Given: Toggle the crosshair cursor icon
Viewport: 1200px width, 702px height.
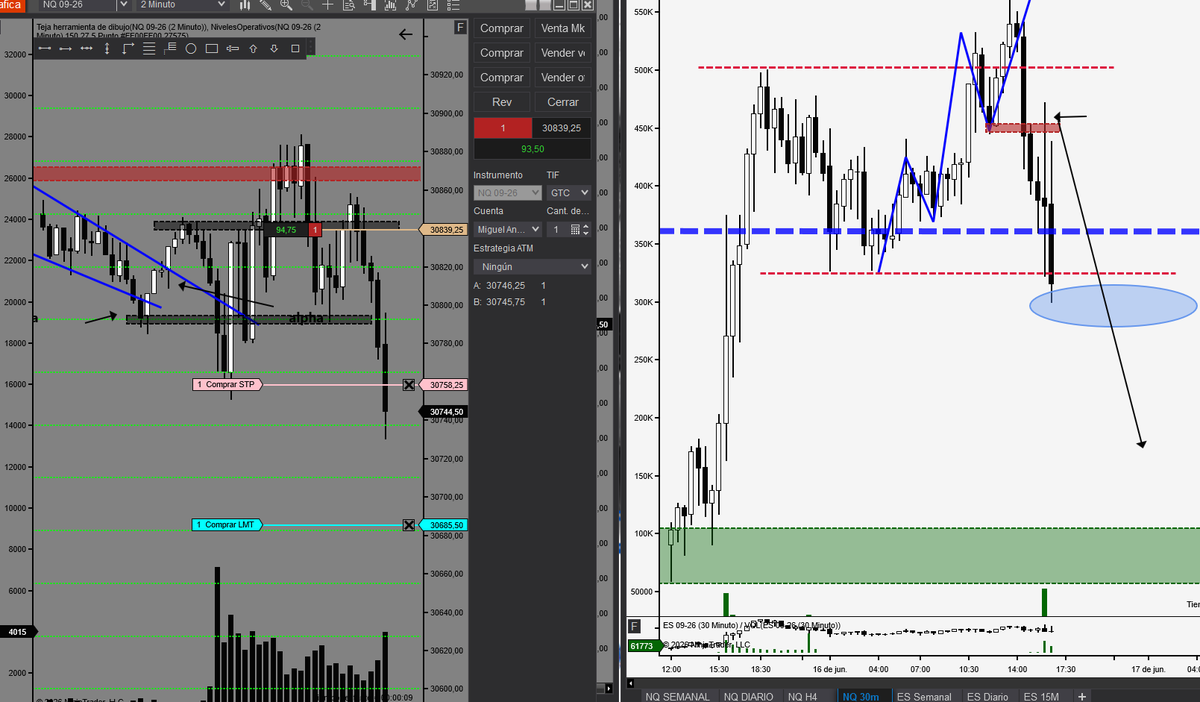Looking at the screenshot, I should coord(328,5).
